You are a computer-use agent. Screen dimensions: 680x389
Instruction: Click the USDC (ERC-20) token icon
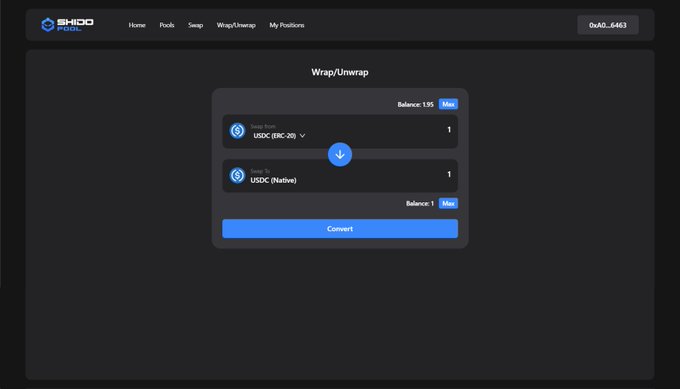[237, 131]
